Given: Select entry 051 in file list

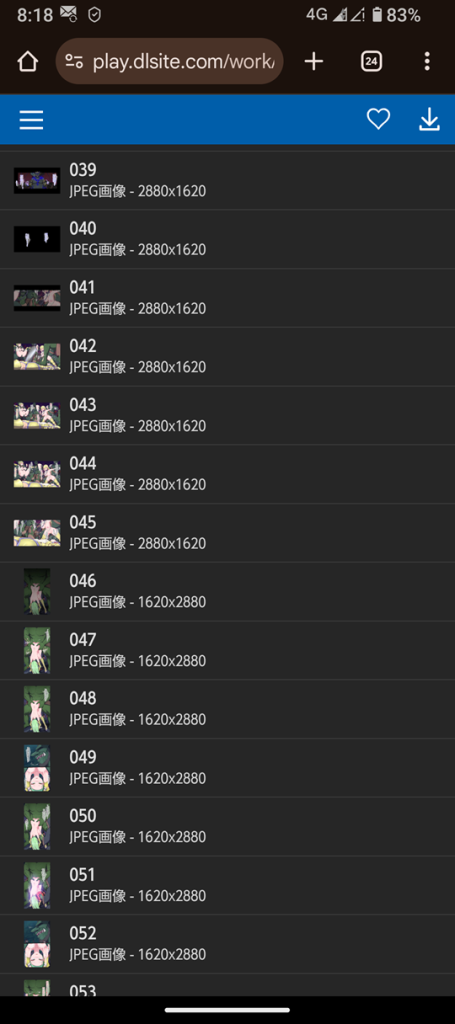Looking at the screenshot, I should tap(227, 886).
